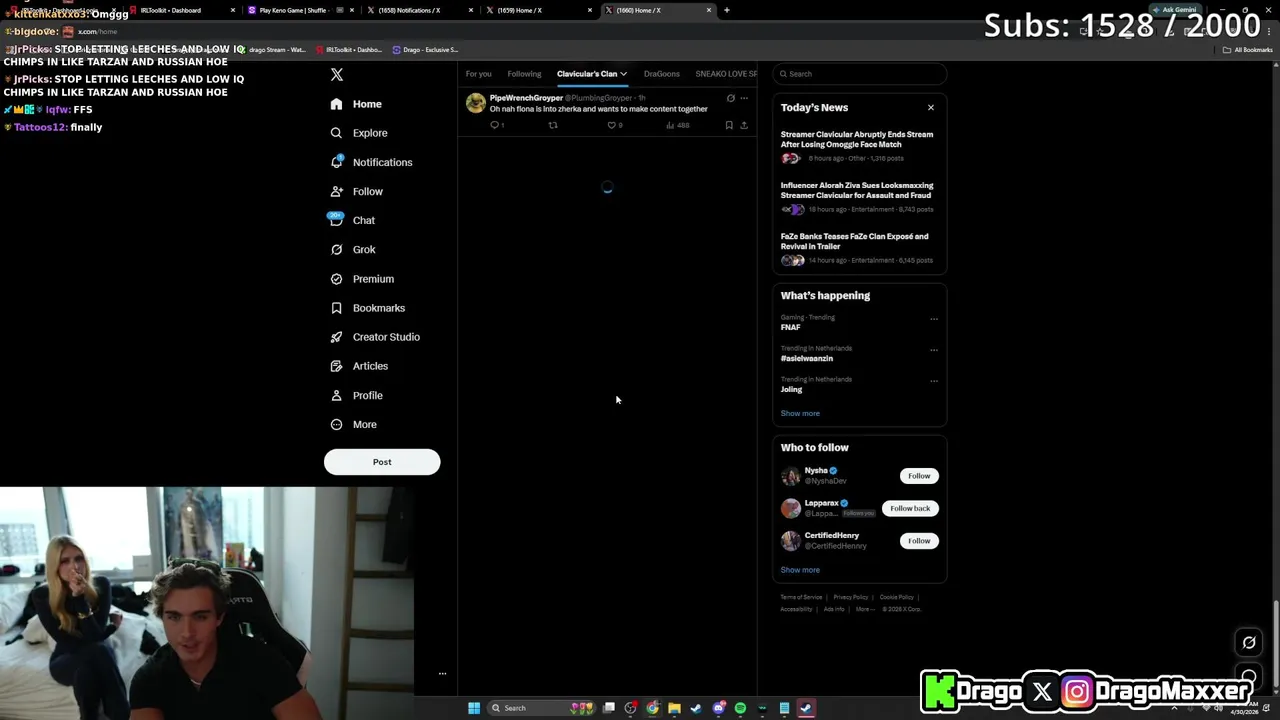Click the Search X input field
This screenshot has width=1280, height=720.
(860, 74)
